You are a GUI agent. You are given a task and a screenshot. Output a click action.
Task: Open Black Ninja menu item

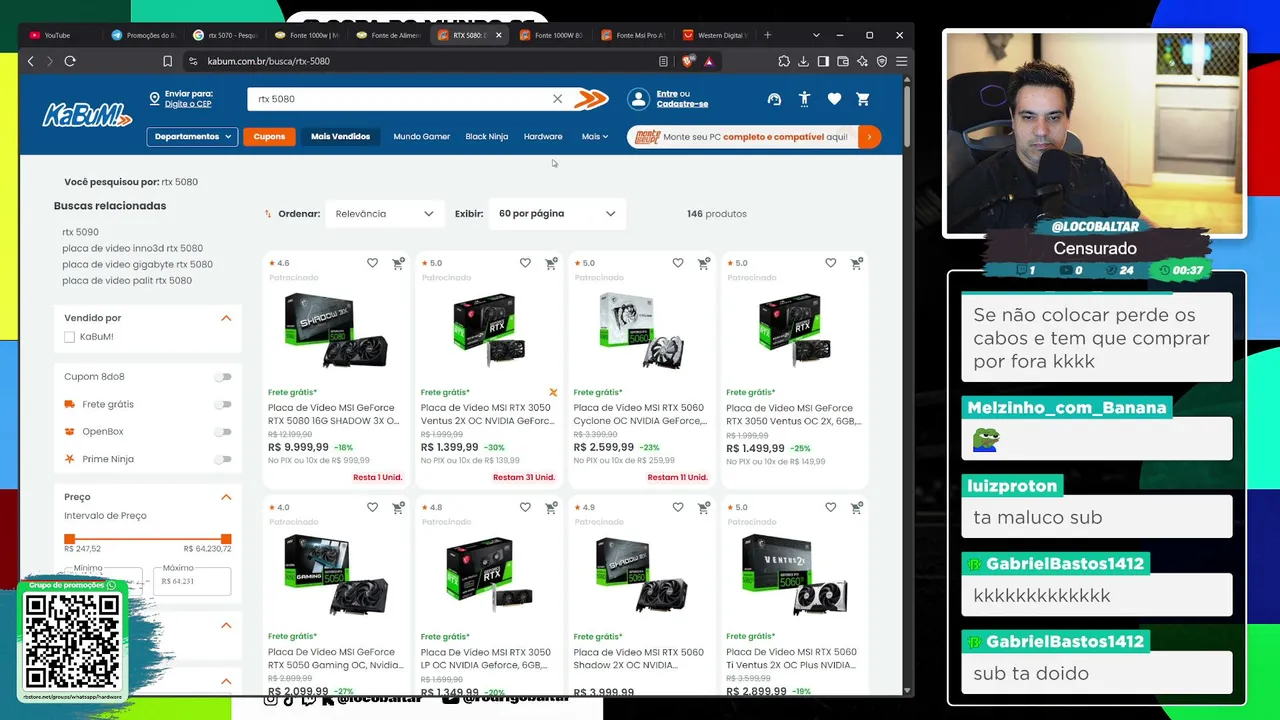487,136
